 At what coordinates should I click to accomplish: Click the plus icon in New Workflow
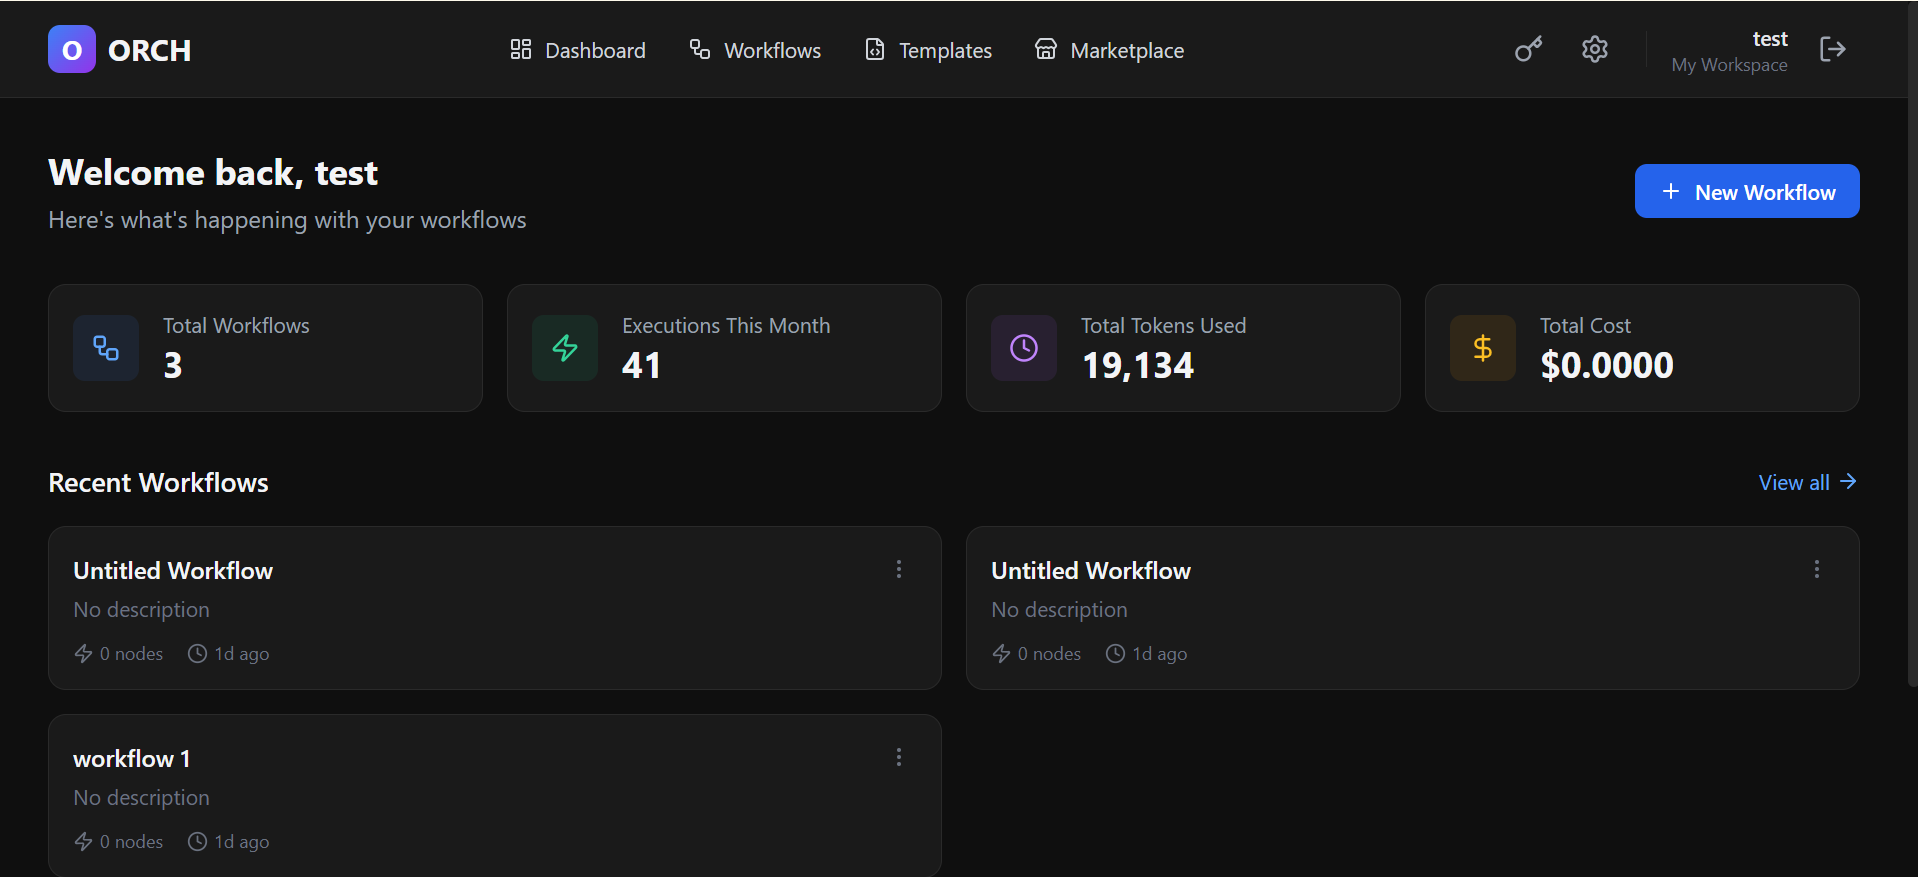click(1671, 191)
